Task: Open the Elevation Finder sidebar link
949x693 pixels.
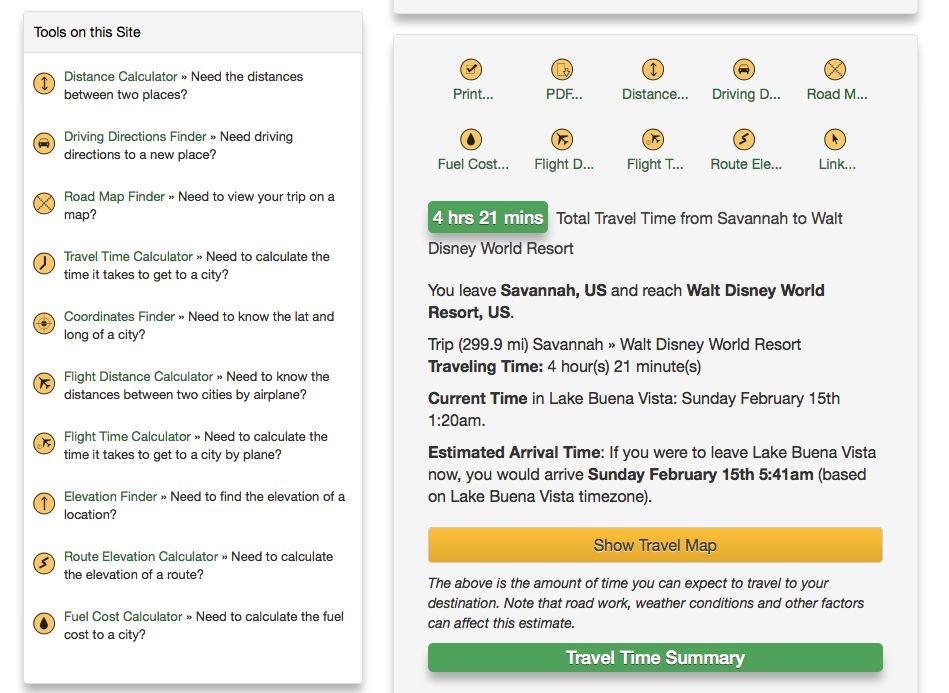Action: [110, 497]
